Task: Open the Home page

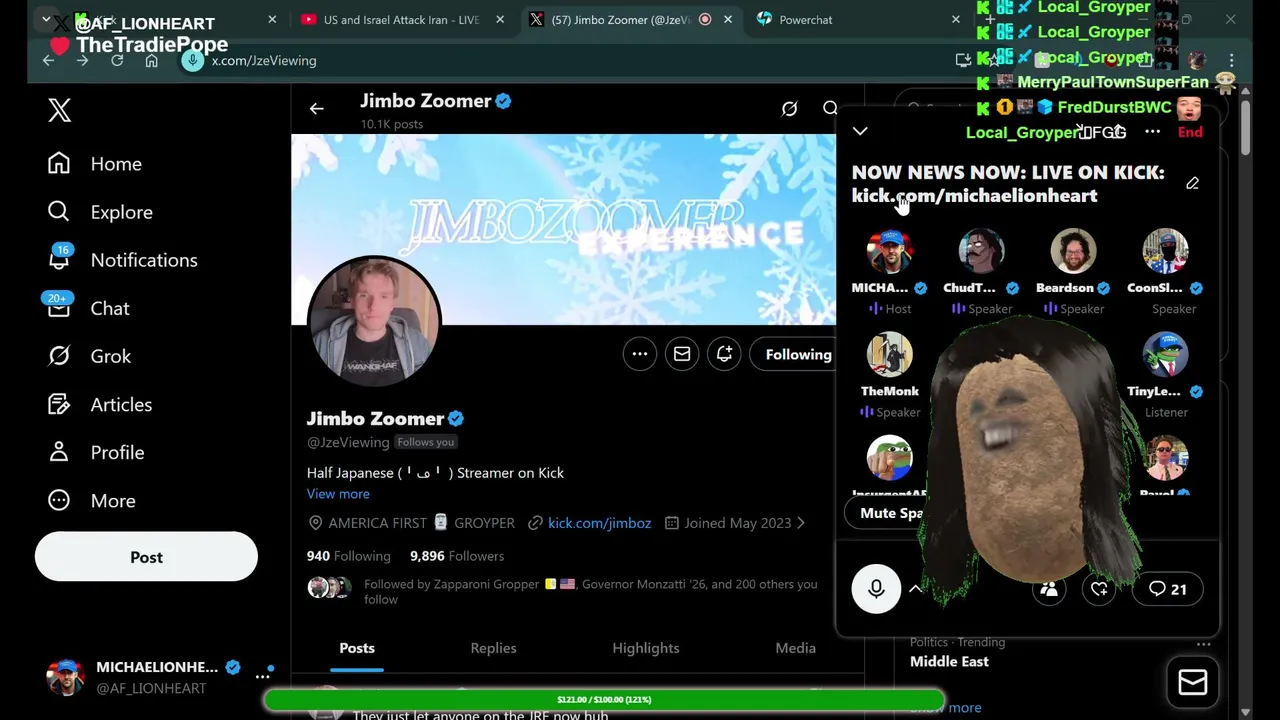Action: point(94,164)
